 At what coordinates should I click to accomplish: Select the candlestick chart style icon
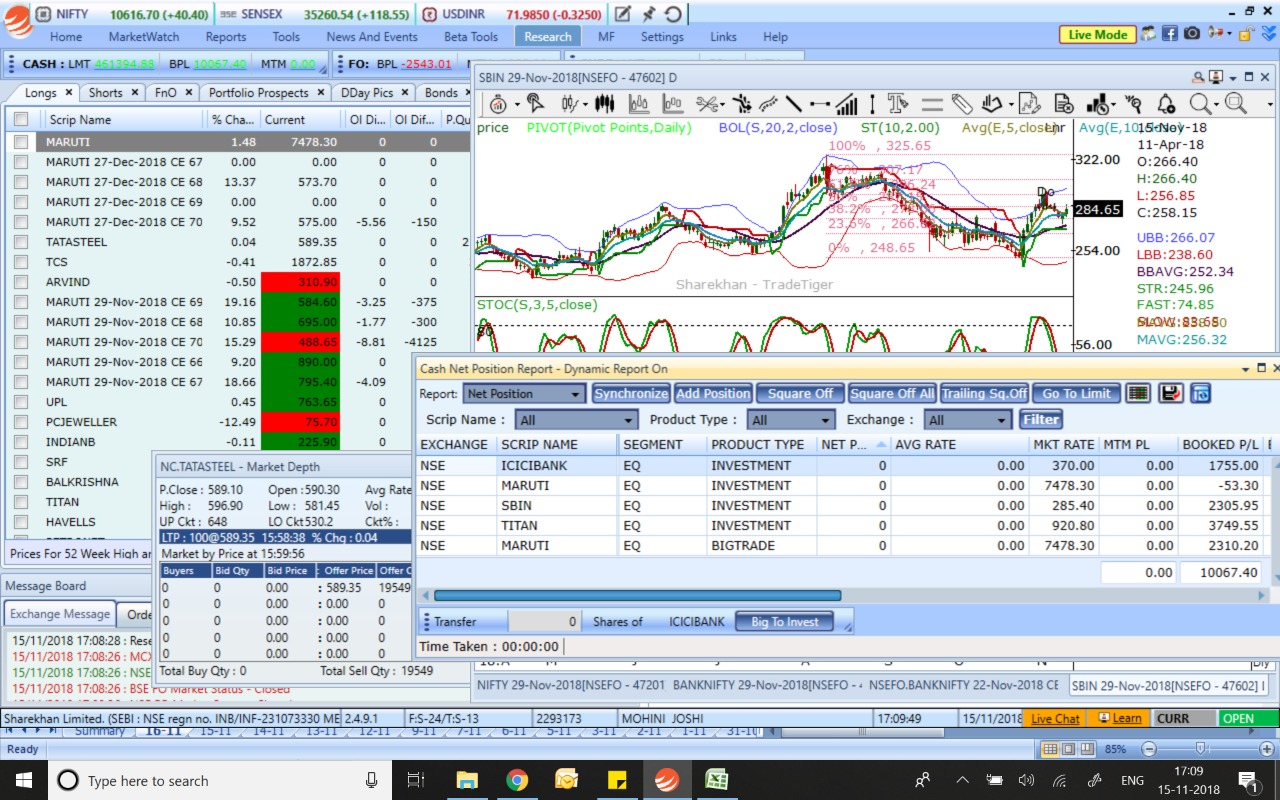[x=603, y=103]
